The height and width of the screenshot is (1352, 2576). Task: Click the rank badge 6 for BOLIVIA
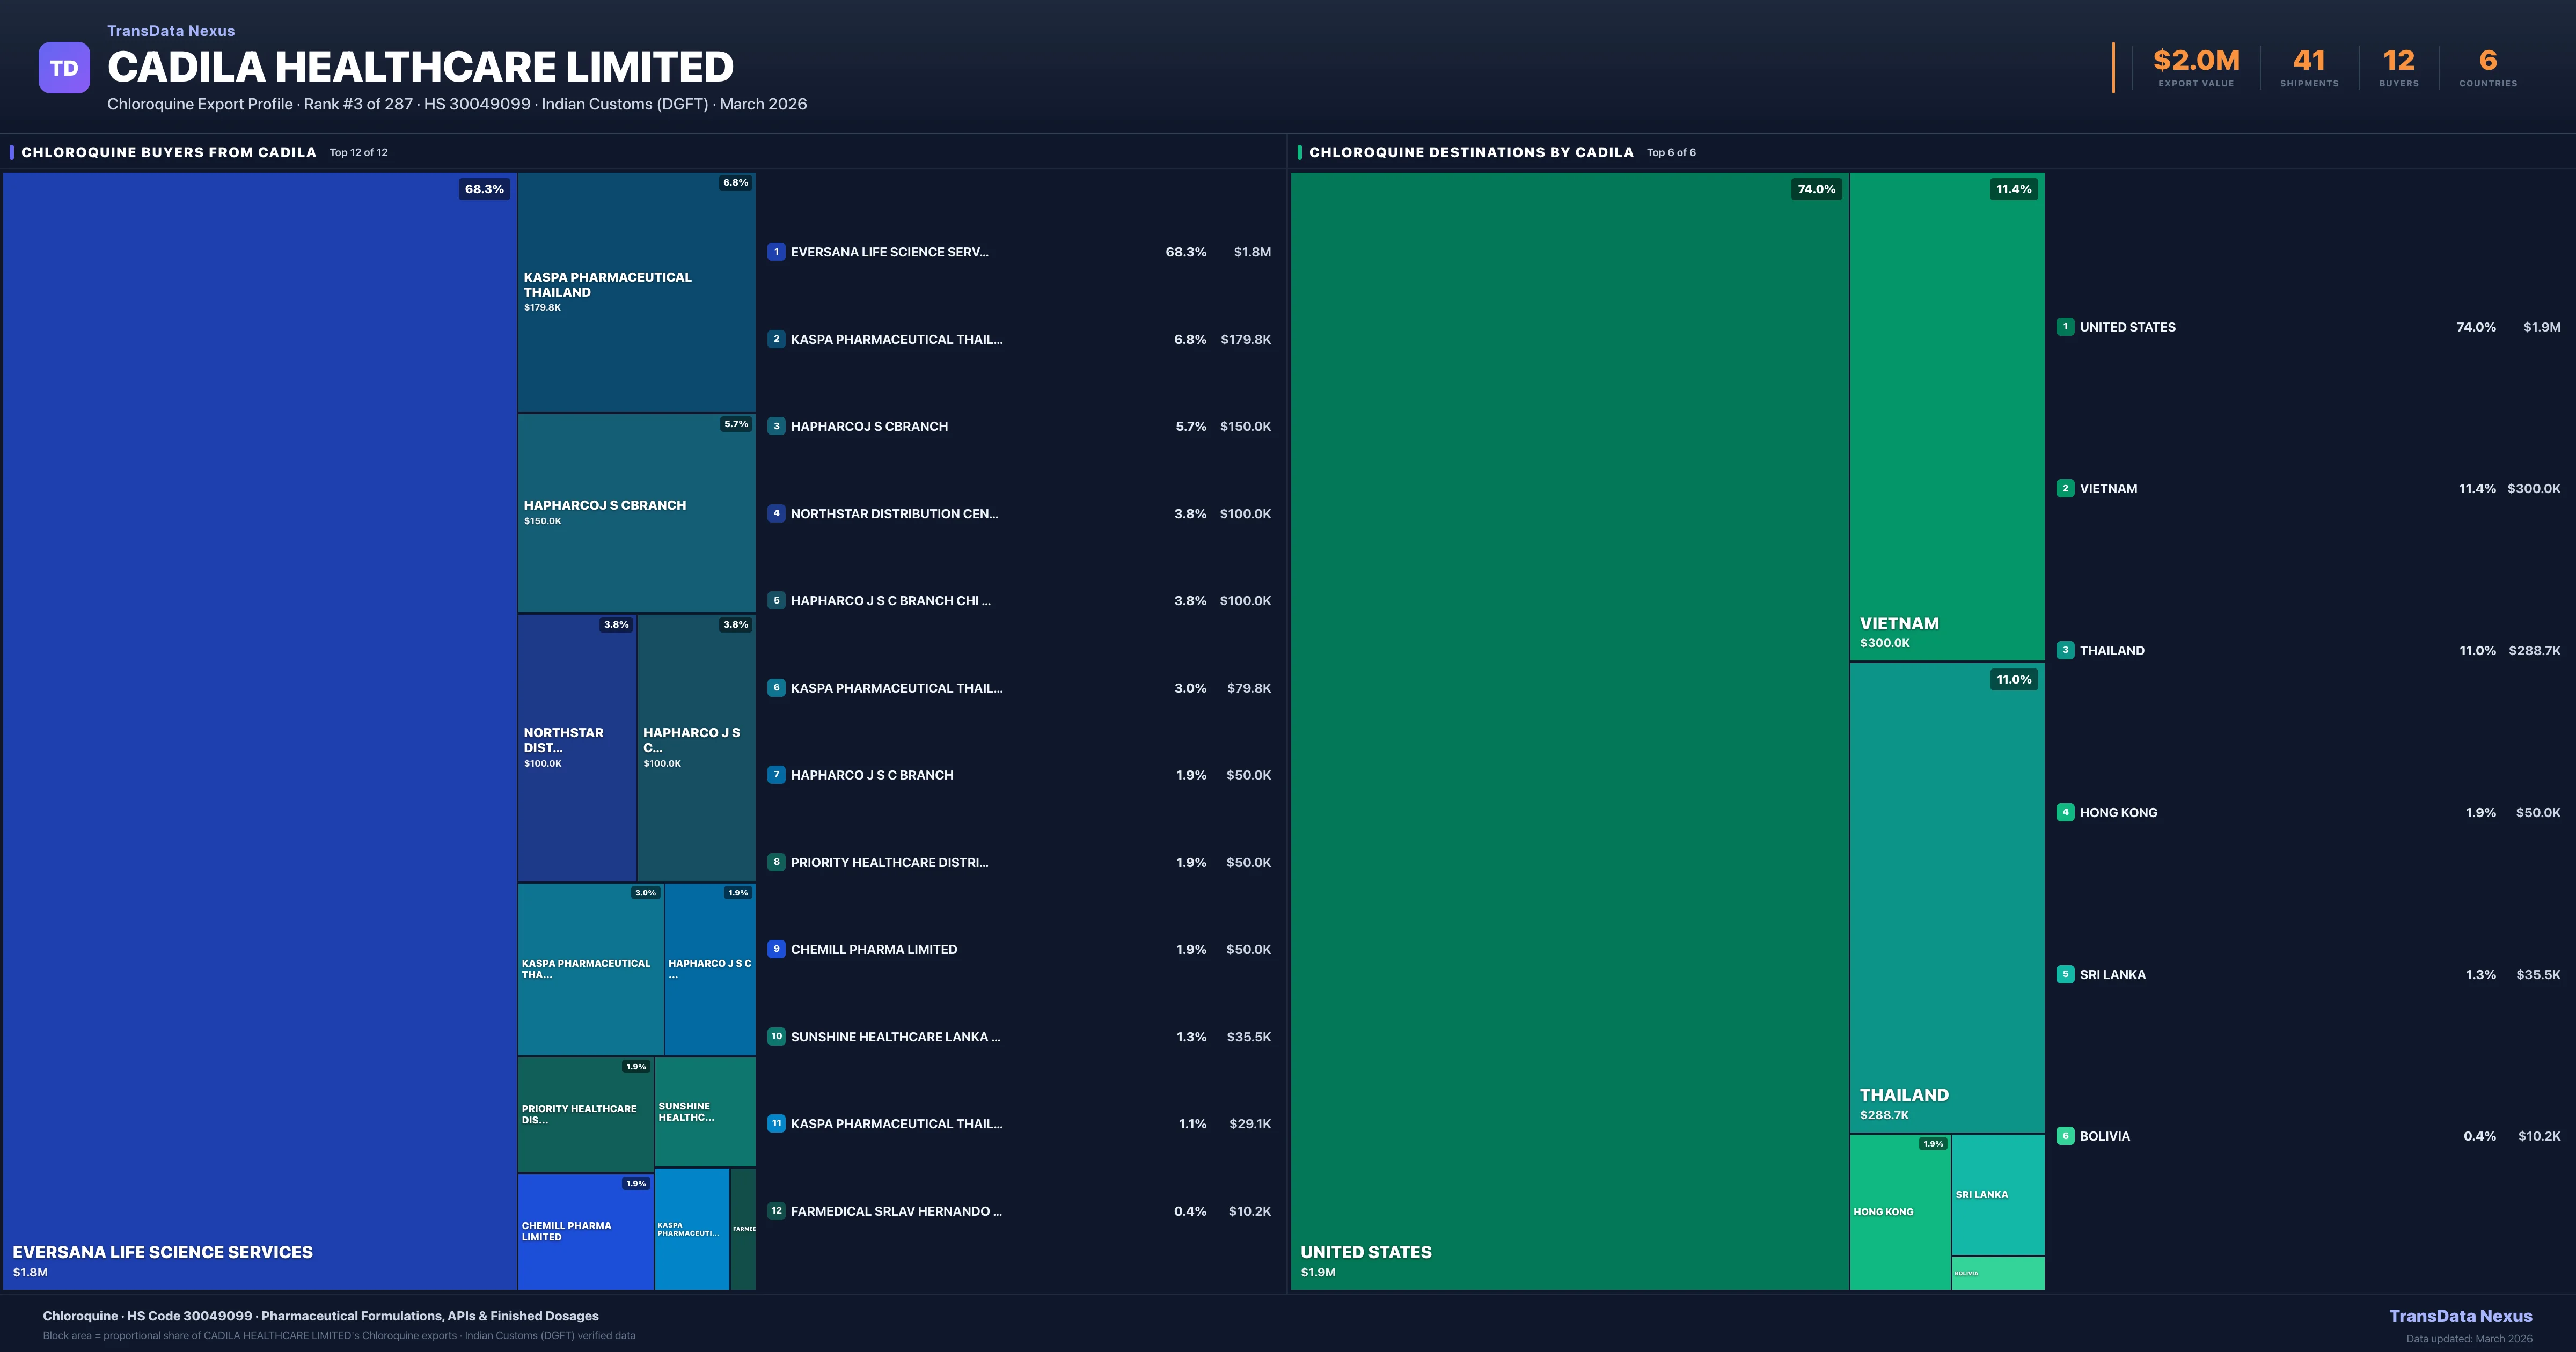2065,1136
